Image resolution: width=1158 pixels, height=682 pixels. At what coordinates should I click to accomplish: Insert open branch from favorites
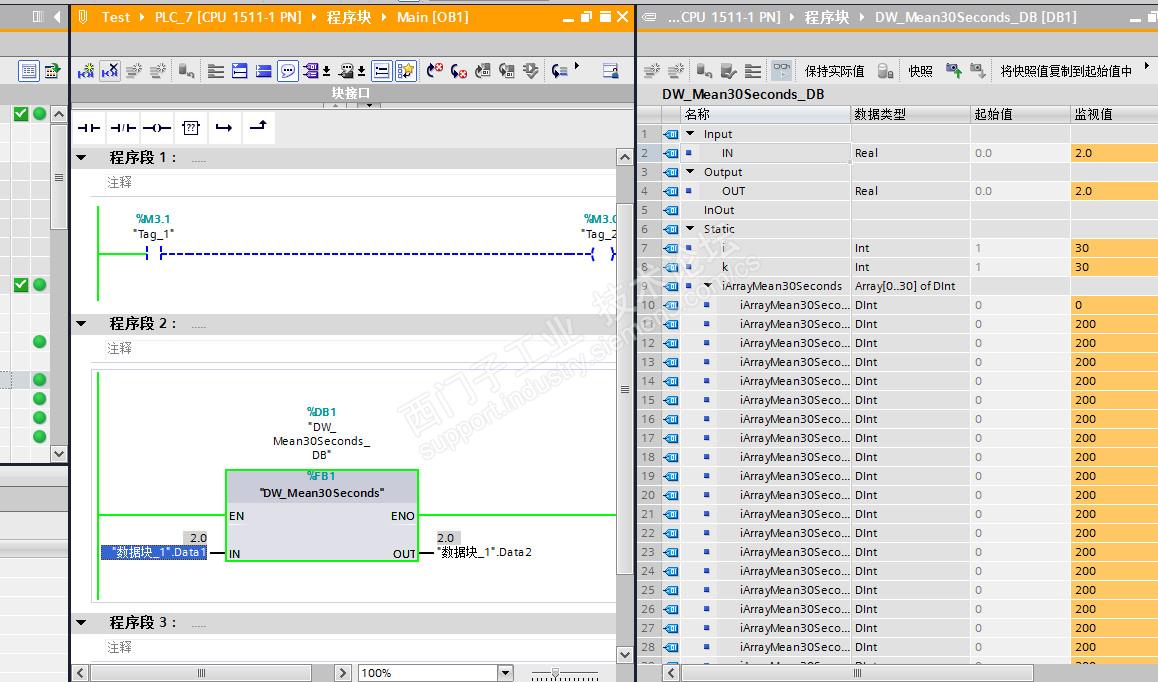pyautogui.click(x=224, y=128)
